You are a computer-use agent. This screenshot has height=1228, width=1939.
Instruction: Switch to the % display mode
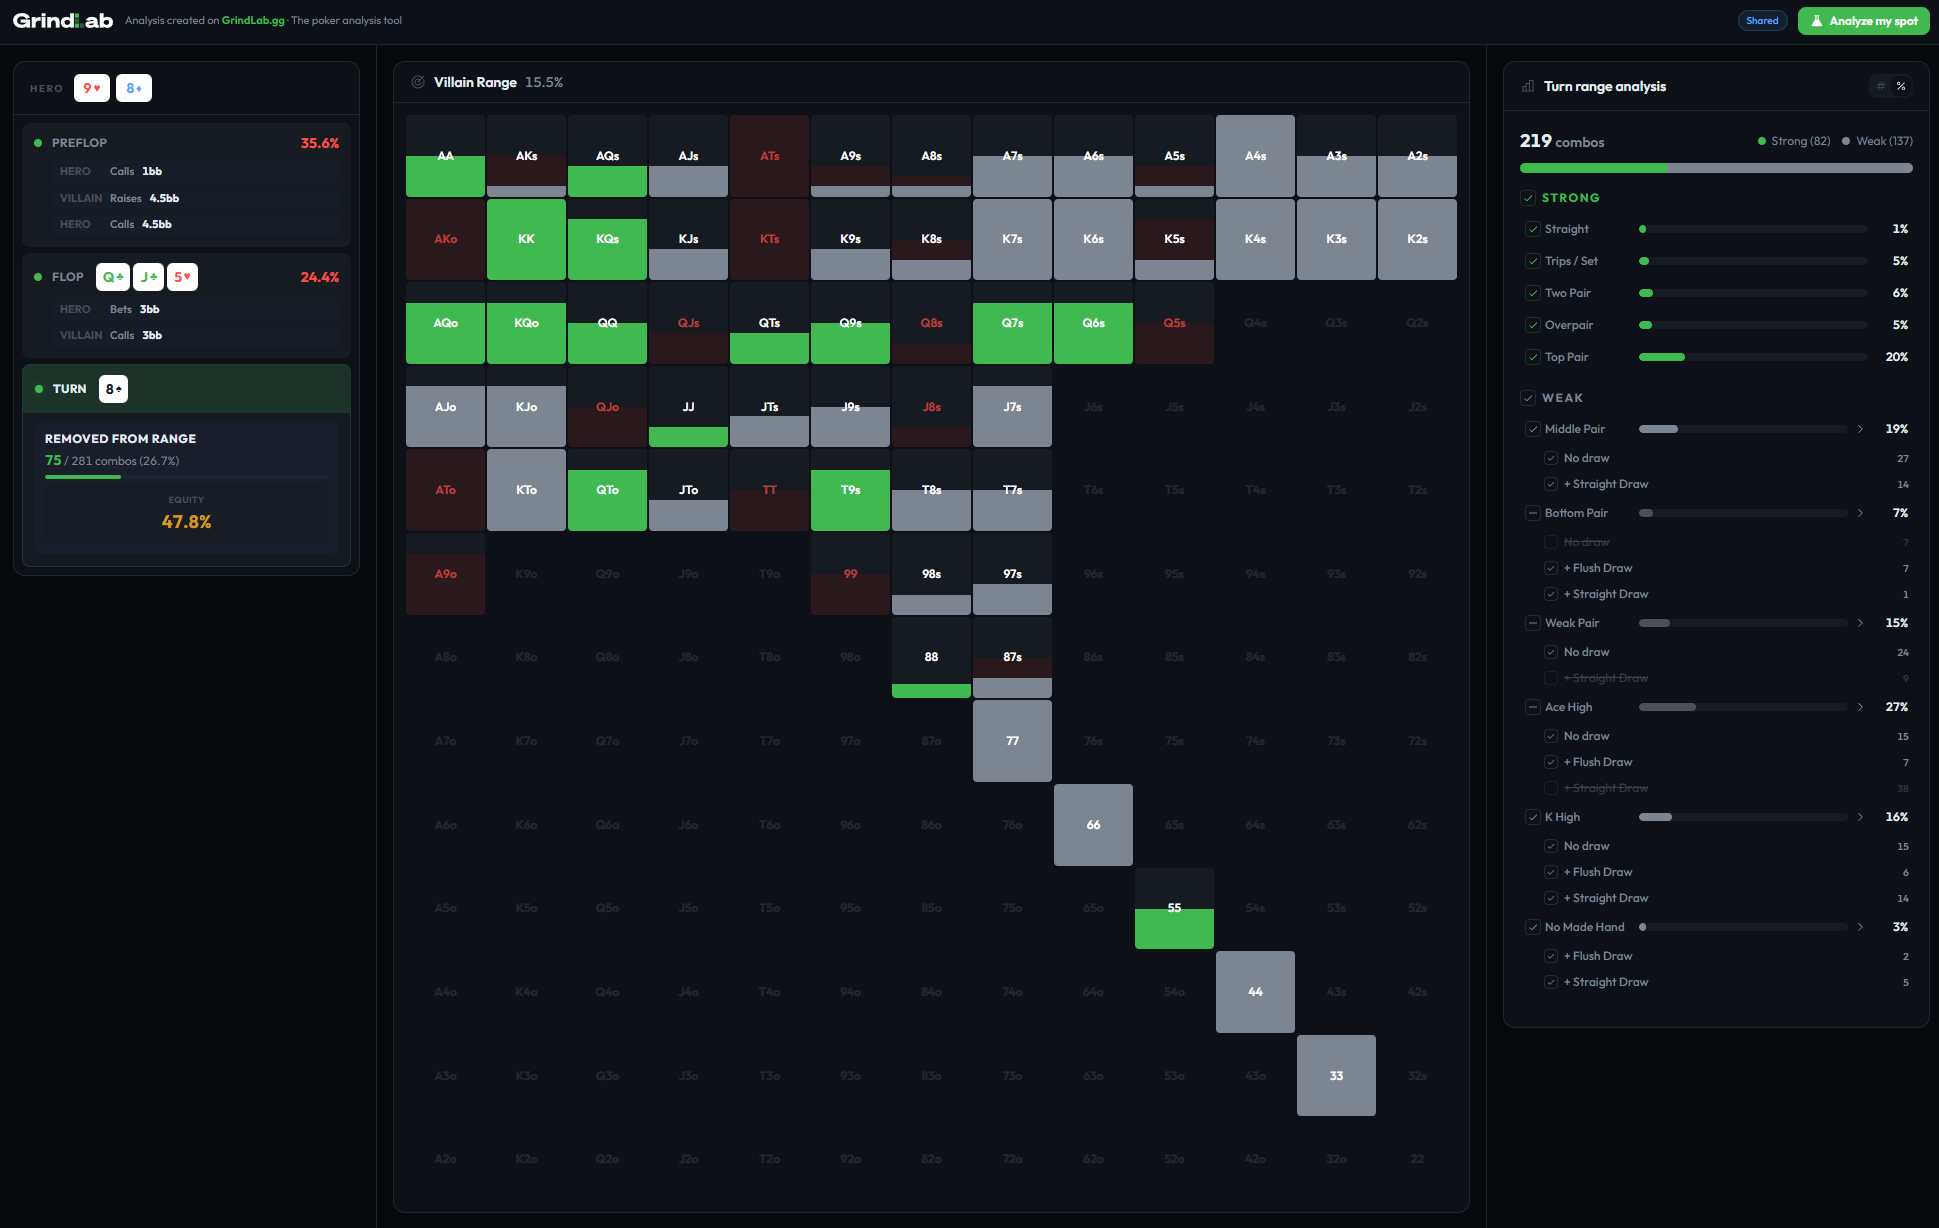[1901, 86]
